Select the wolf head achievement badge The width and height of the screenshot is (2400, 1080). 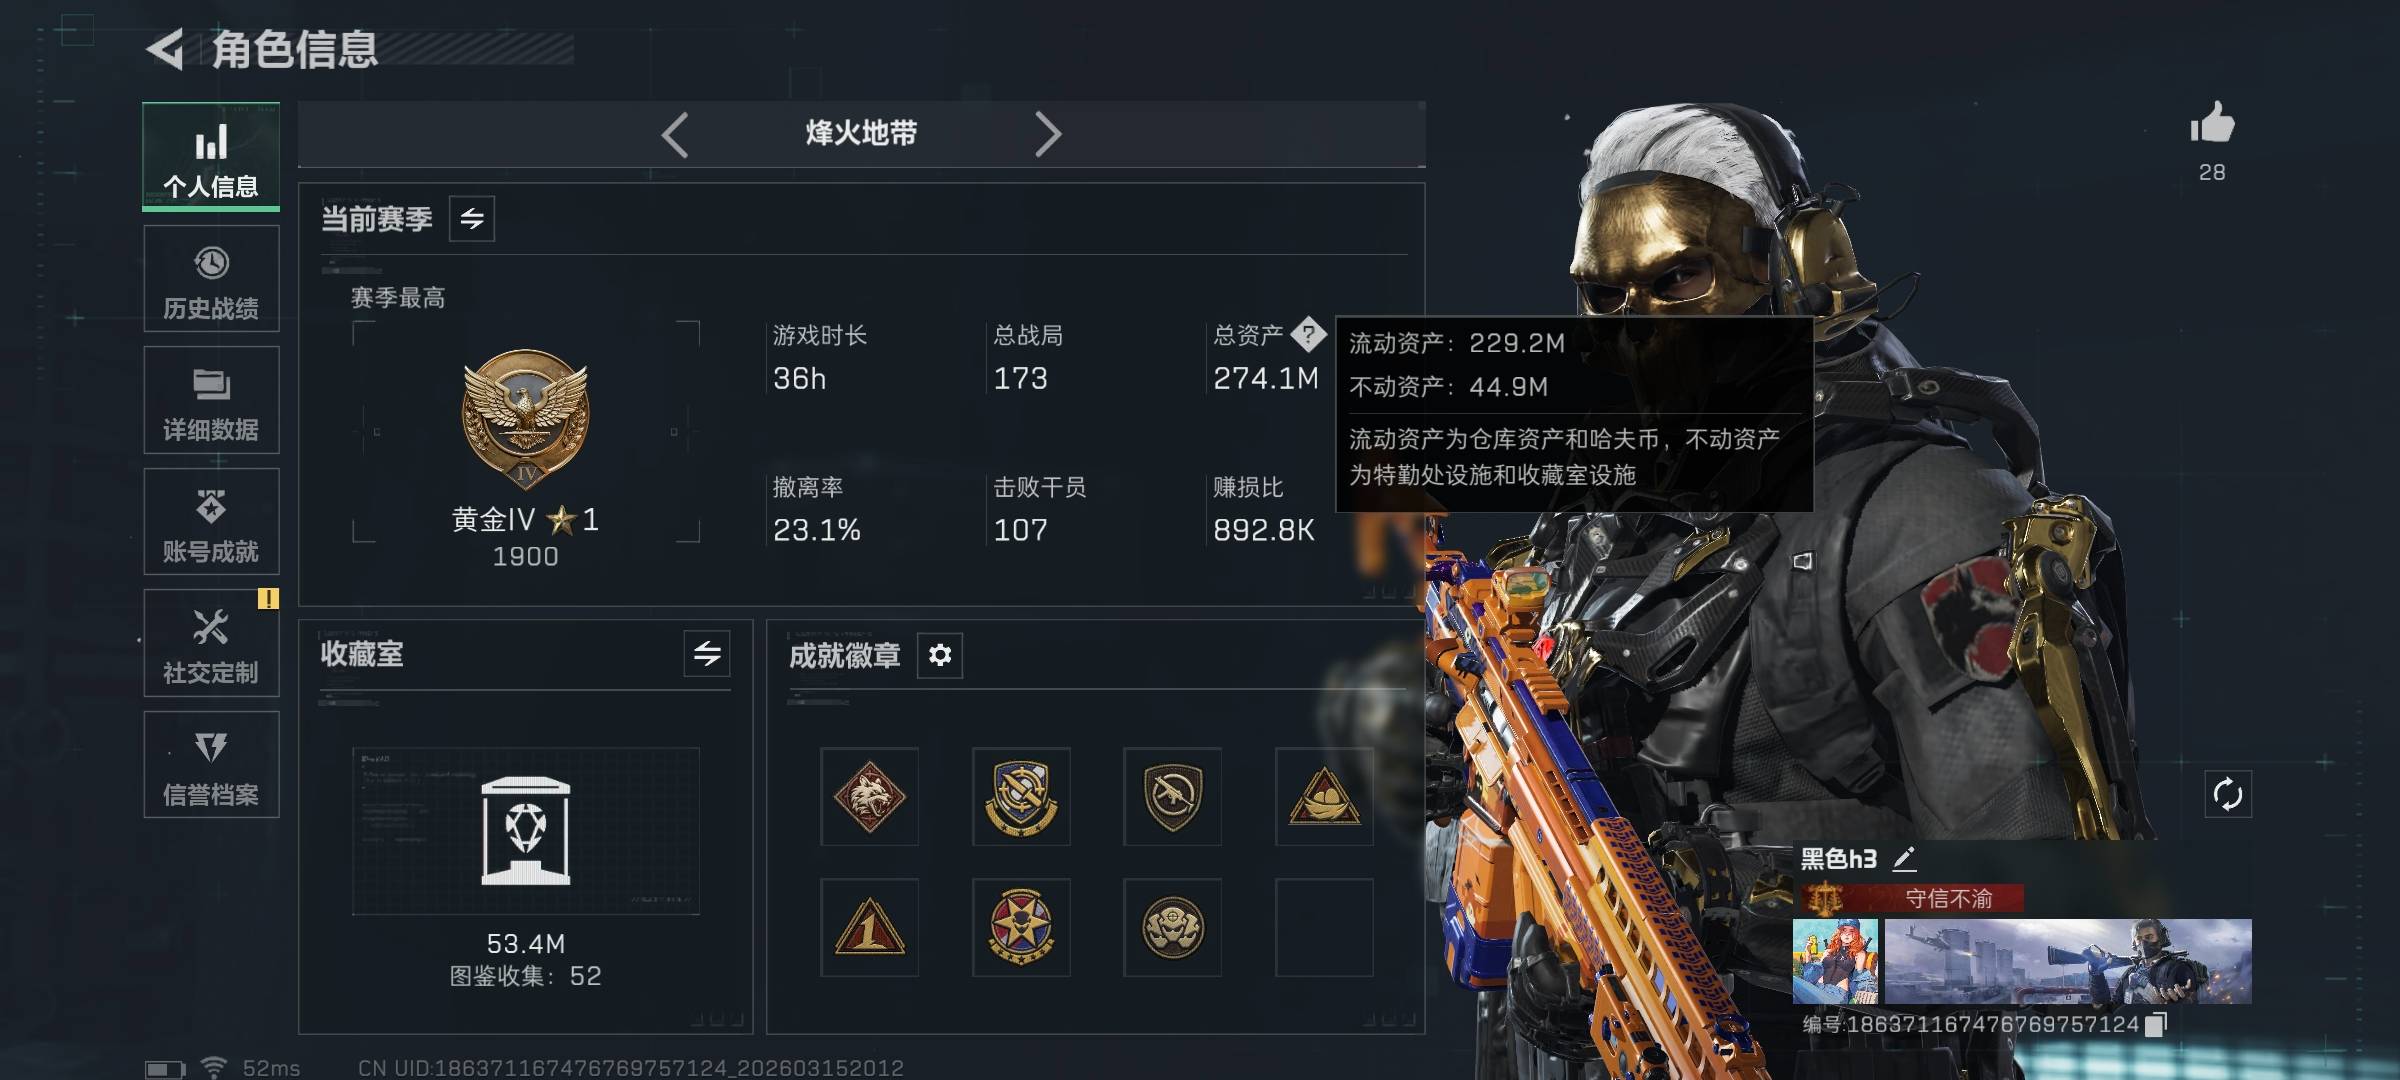tap(869, 797)
